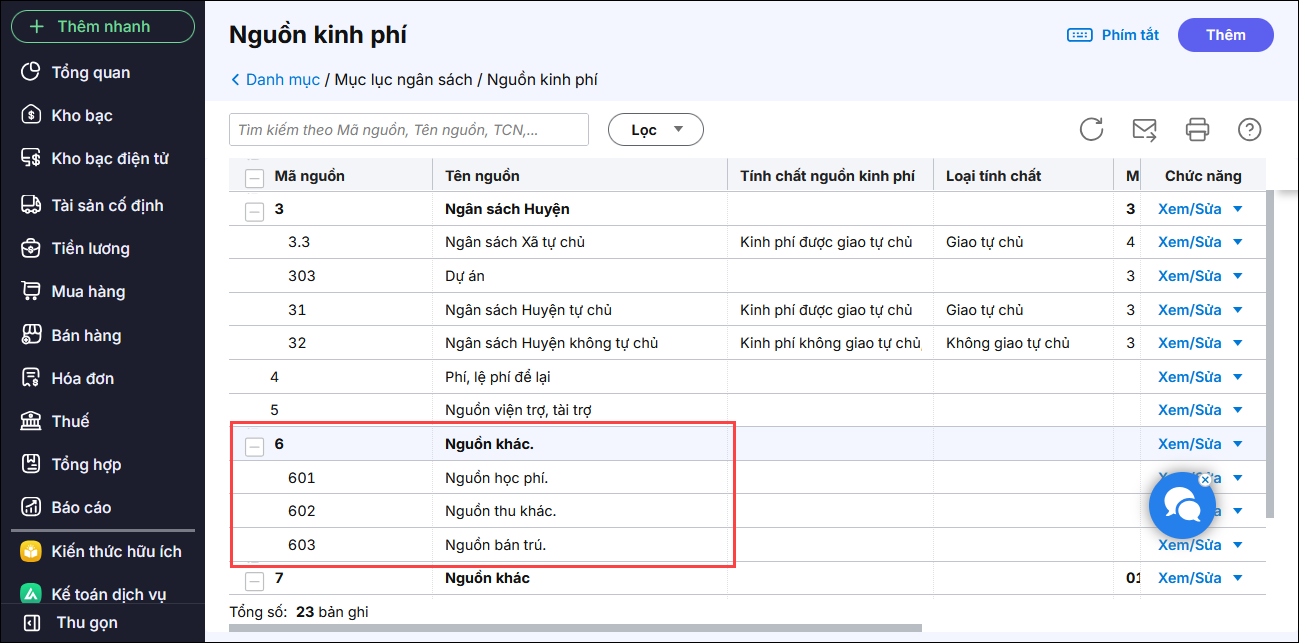Click Tính chất nguồn kinh phí column header
Image resolution: width=1299 pixels, height=643 pixels.
click(827, 176)
